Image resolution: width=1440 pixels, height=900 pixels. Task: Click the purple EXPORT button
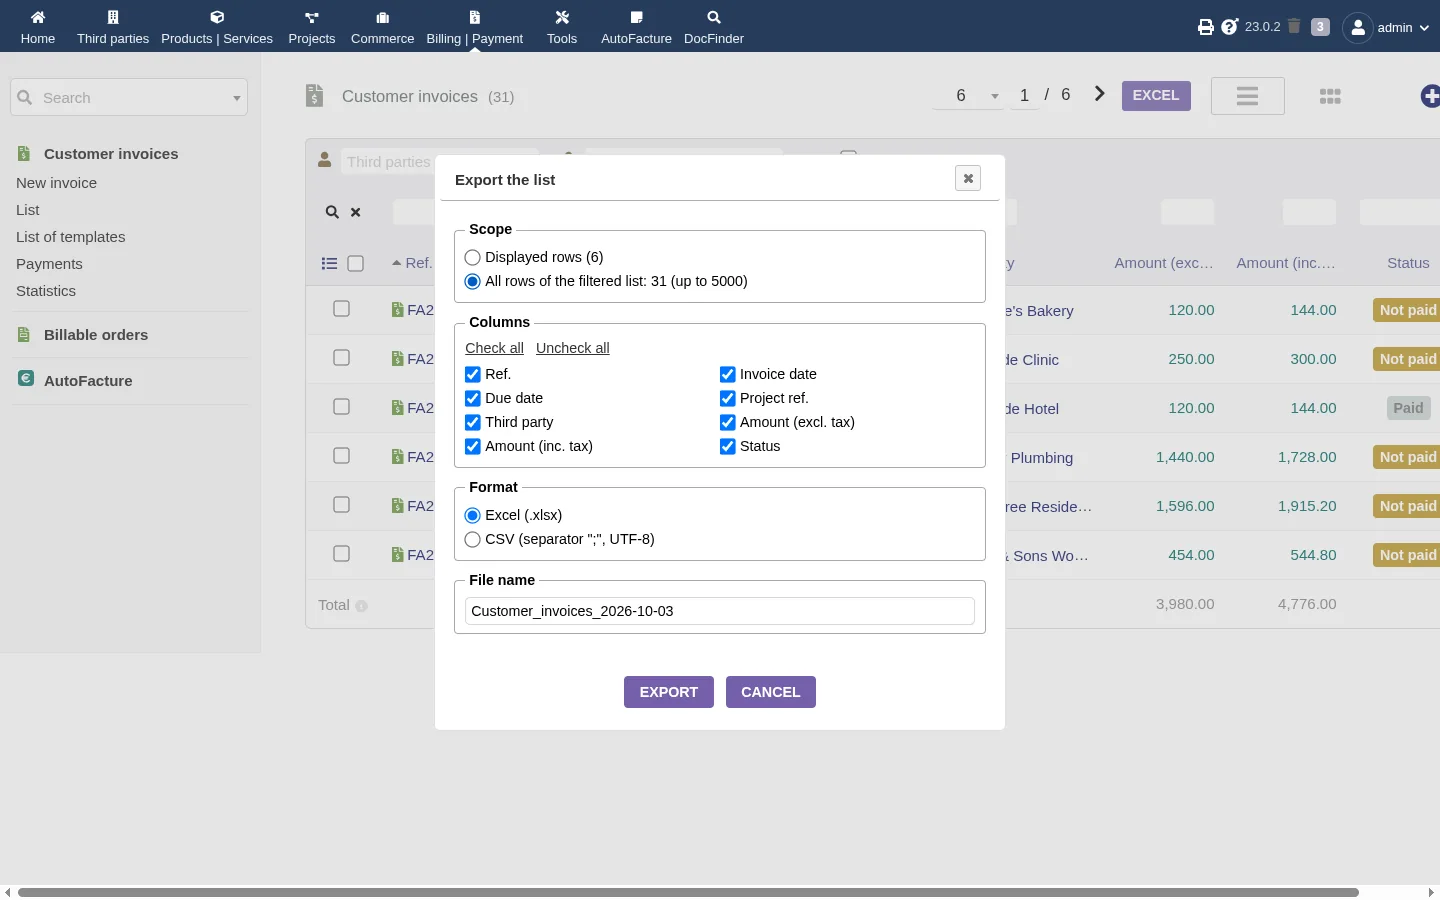coord(669,692)
